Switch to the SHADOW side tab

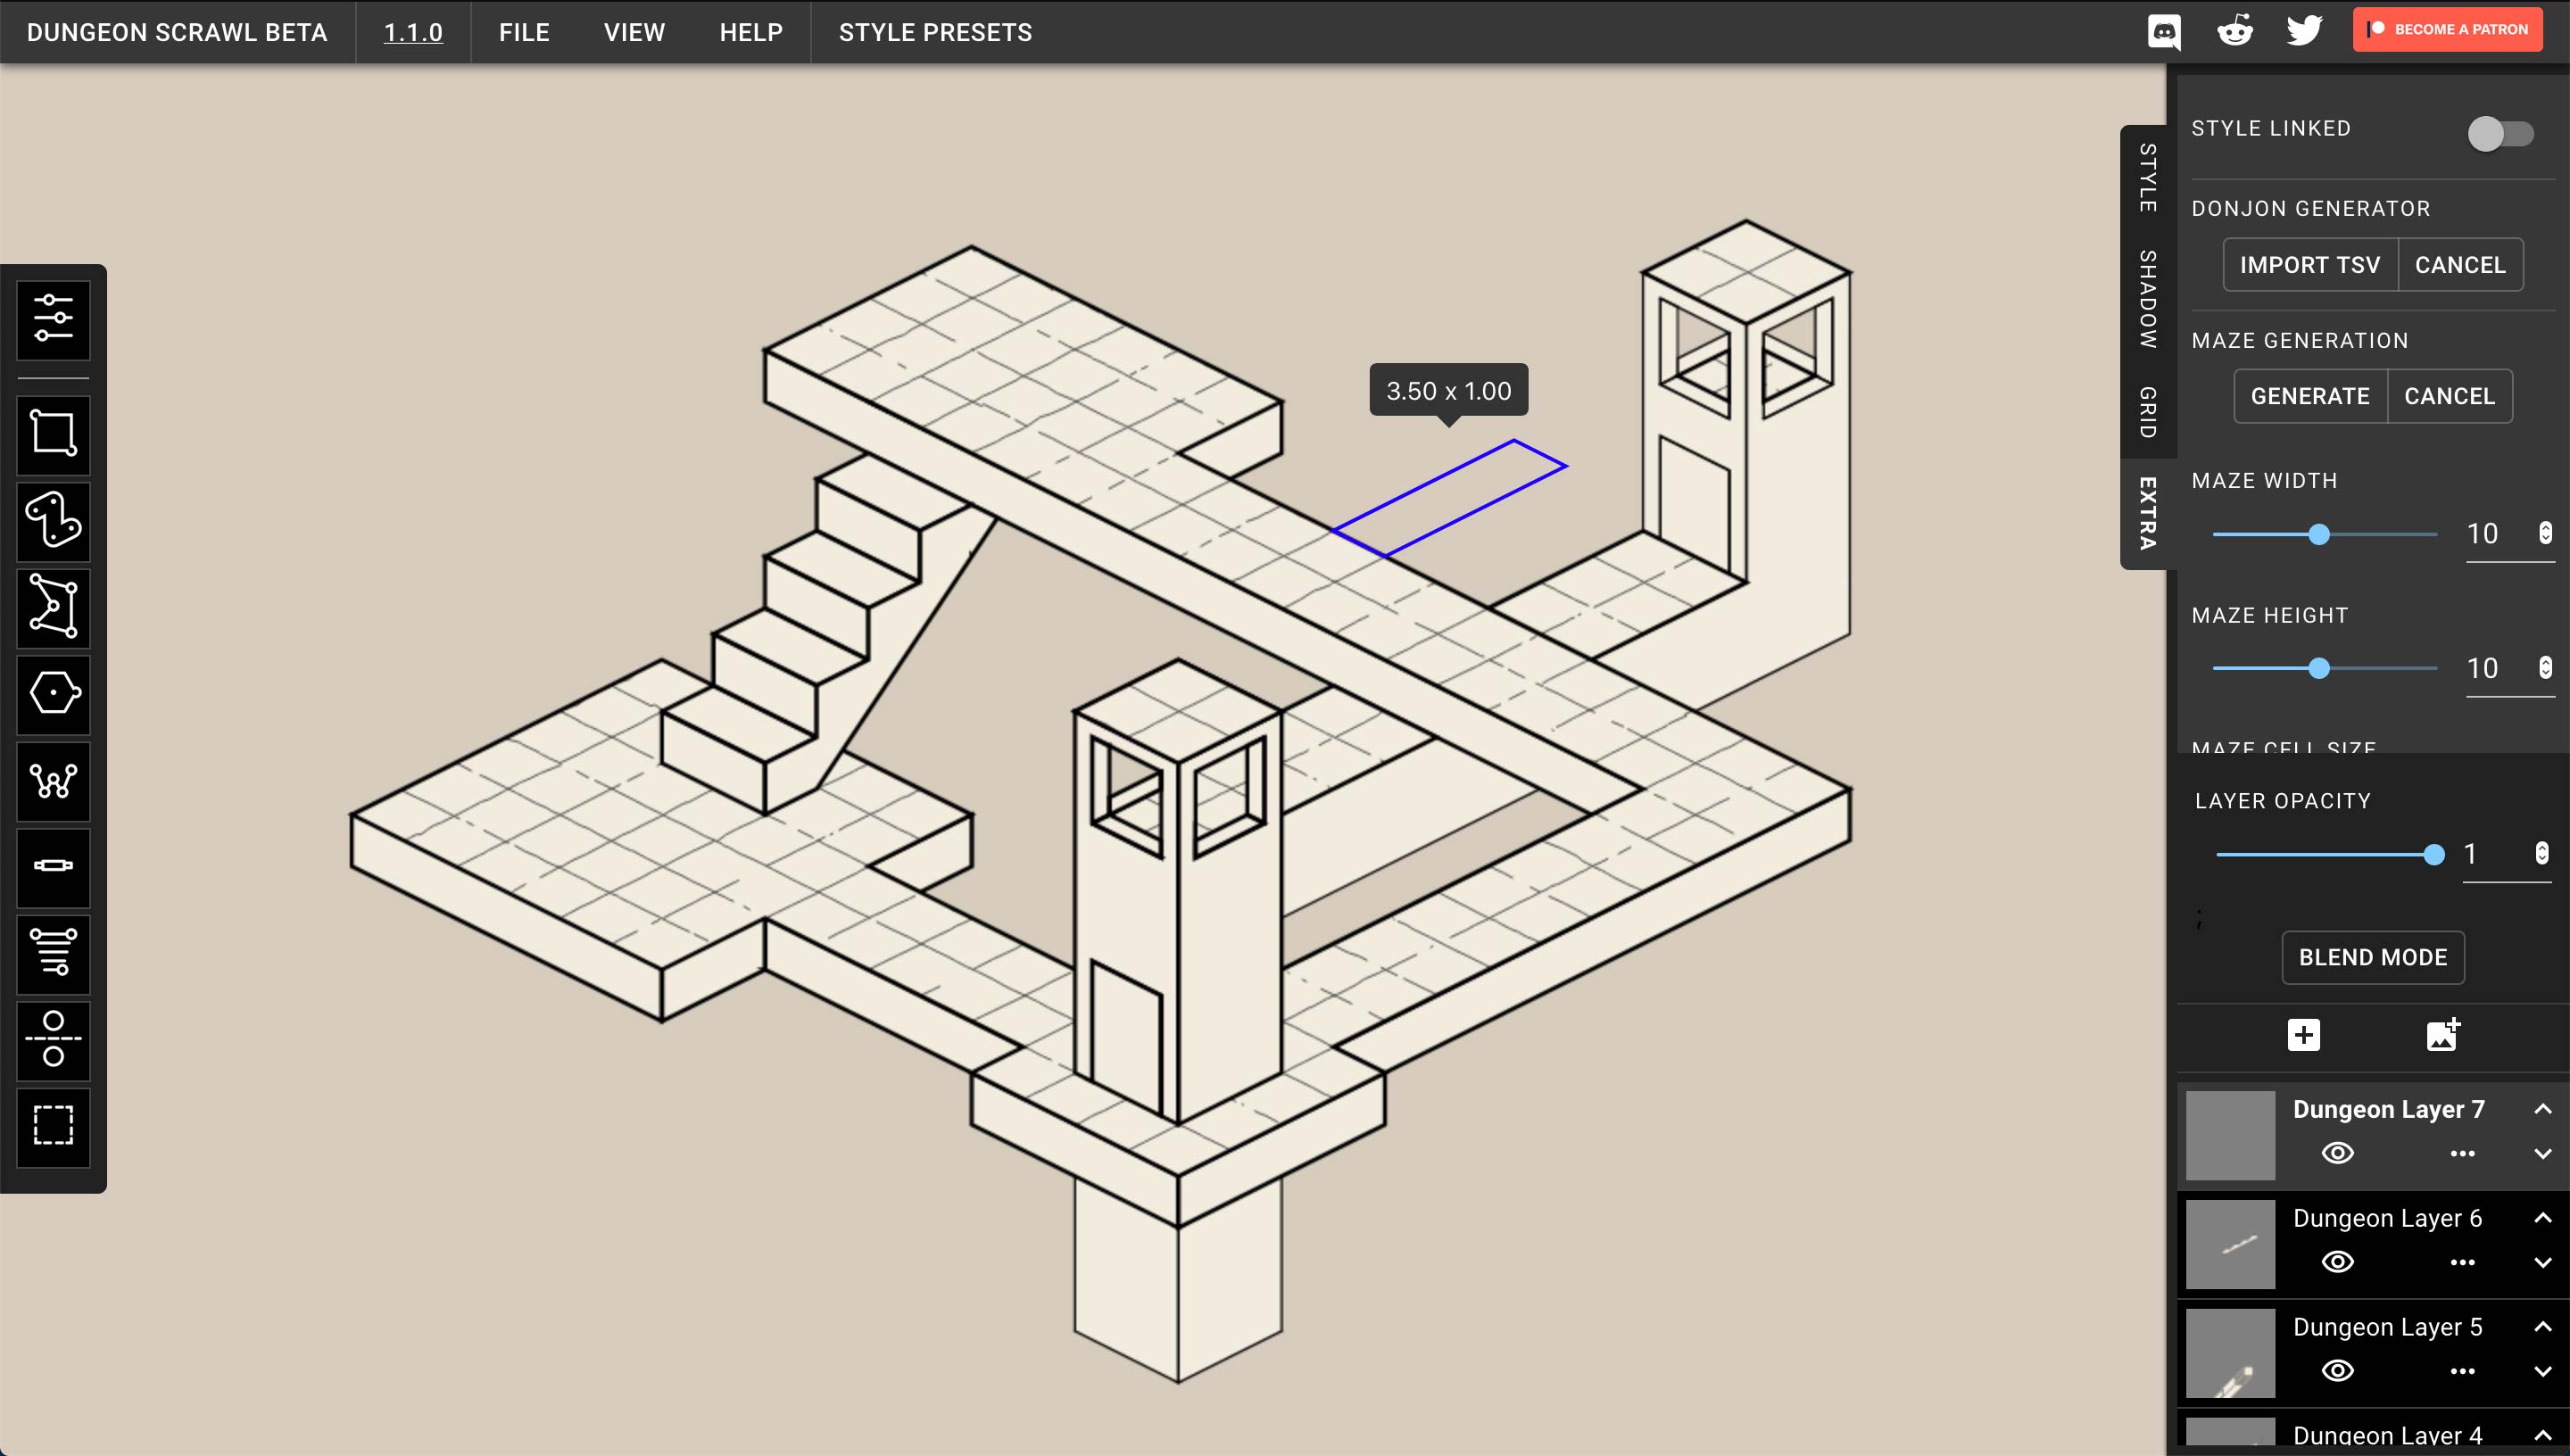(2146, 299)
